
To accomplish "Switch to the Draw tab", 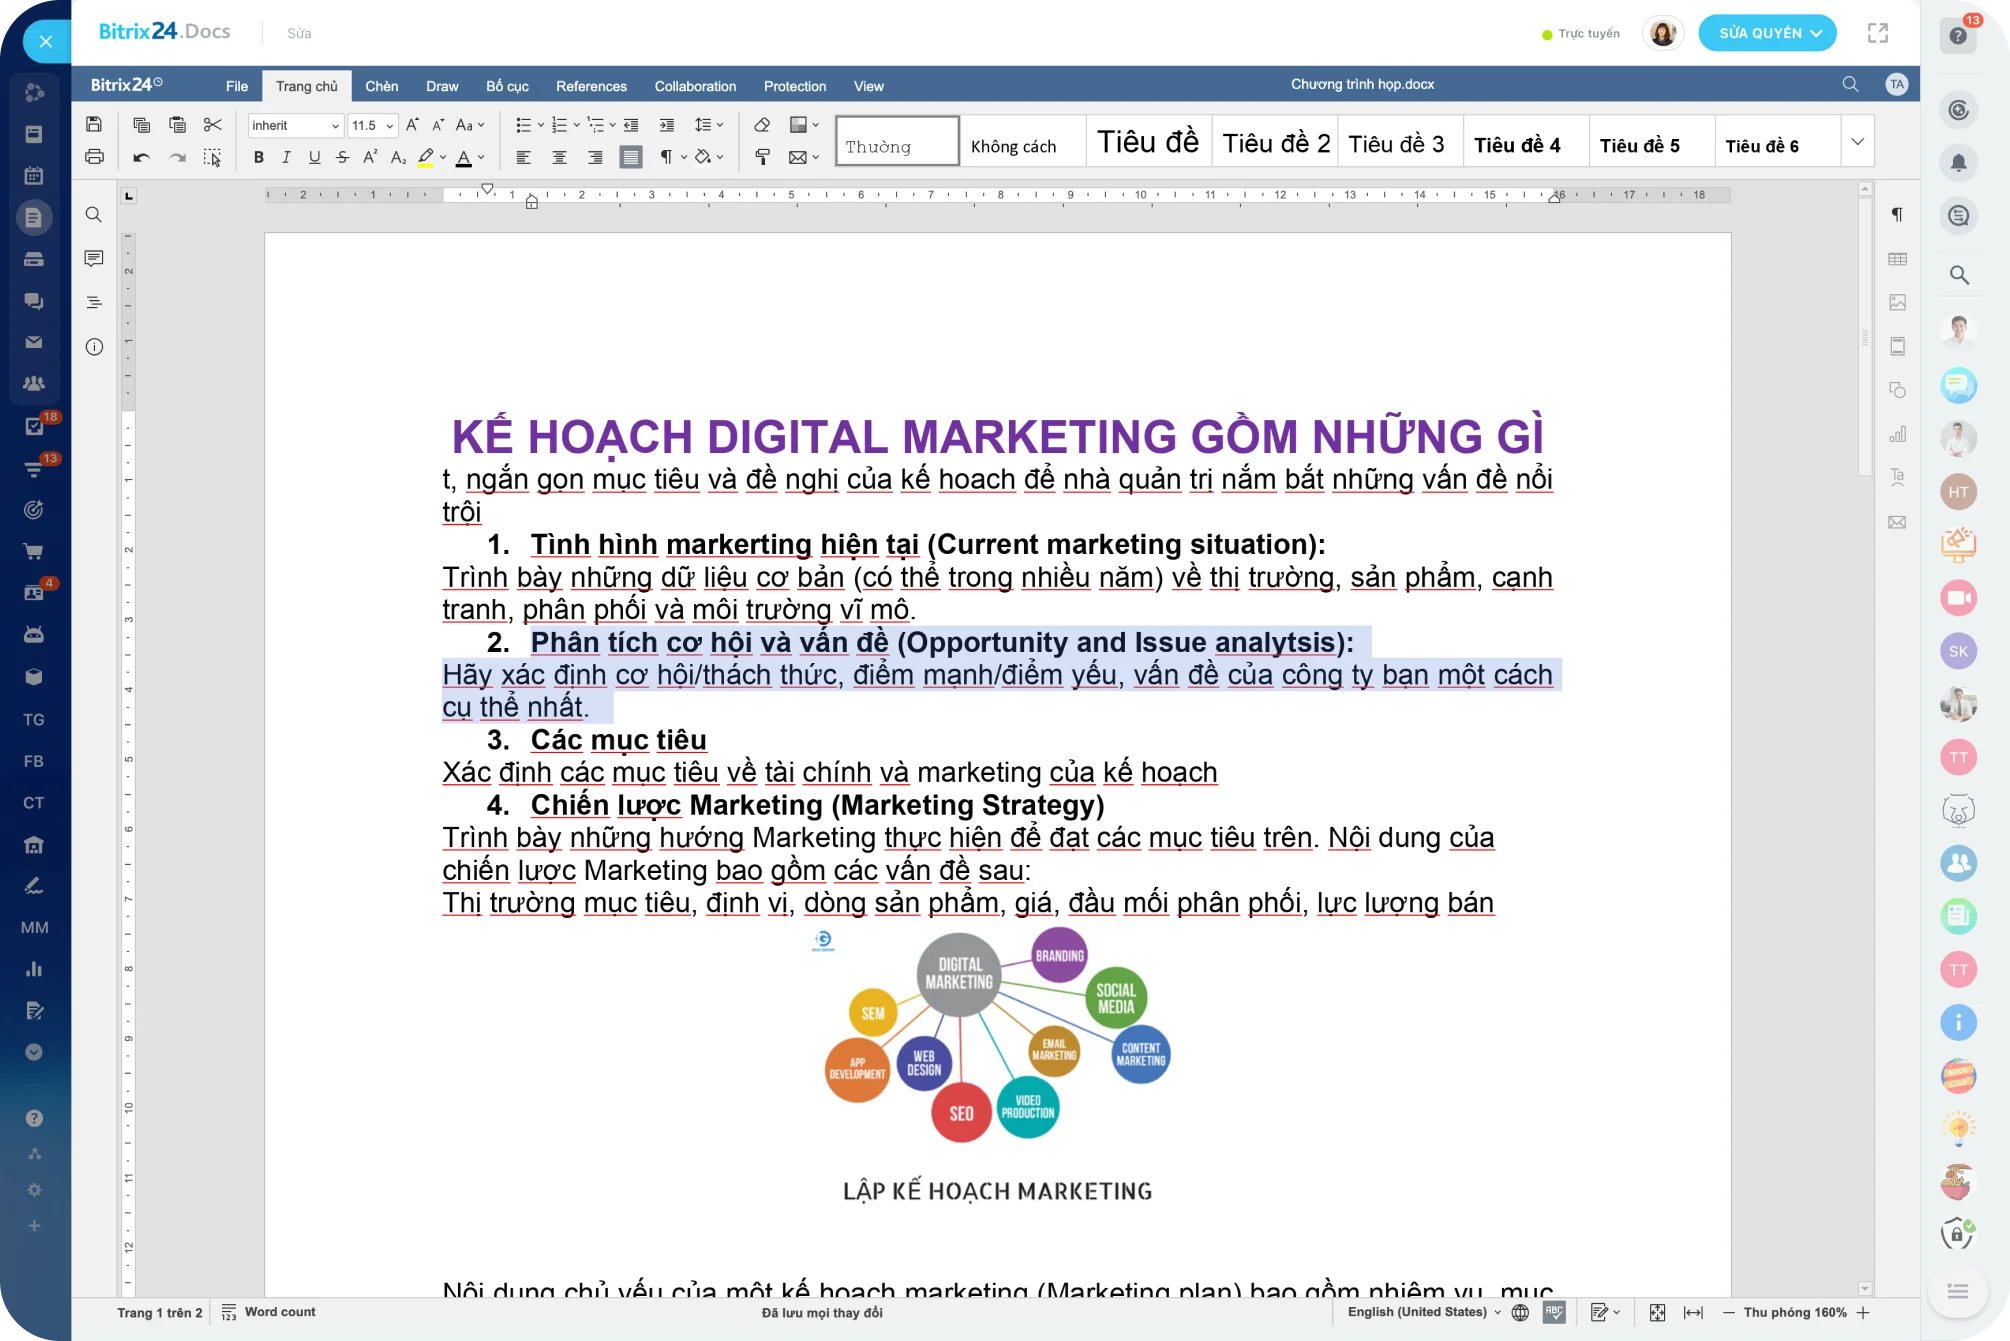I will [x=442, y=86].
